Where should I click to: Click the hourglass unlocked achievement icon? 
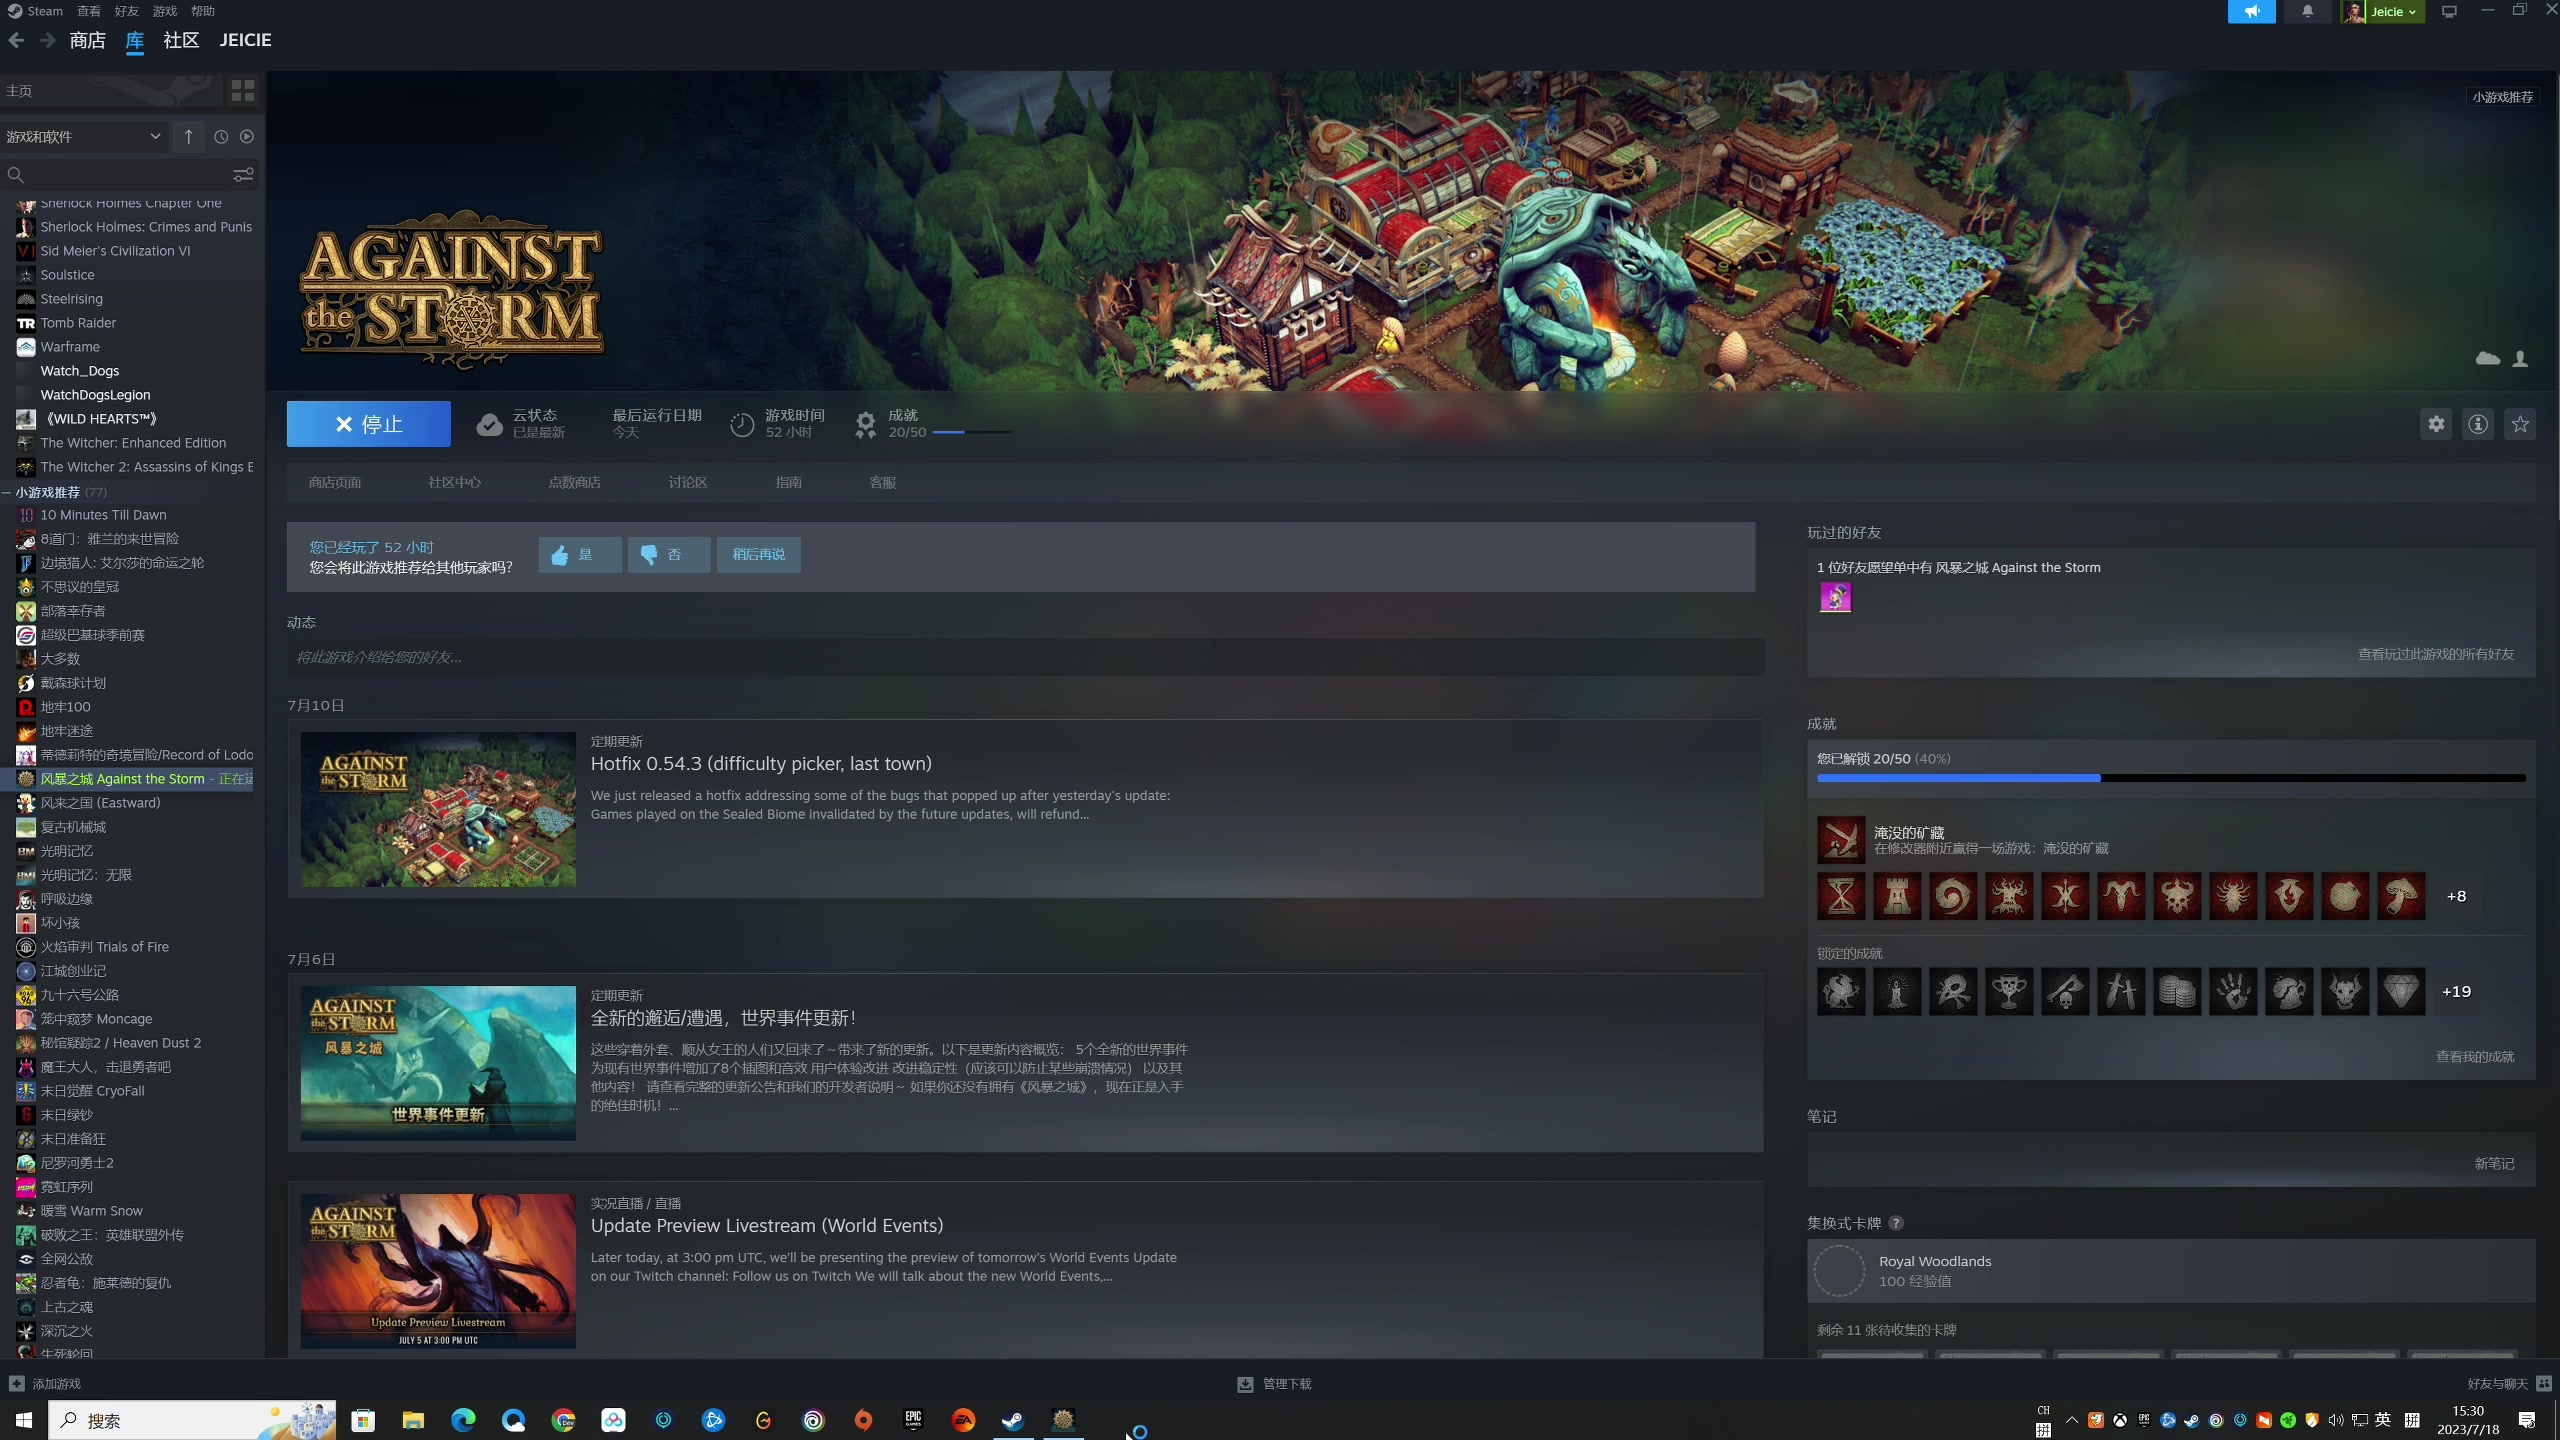pos(1841,896)
